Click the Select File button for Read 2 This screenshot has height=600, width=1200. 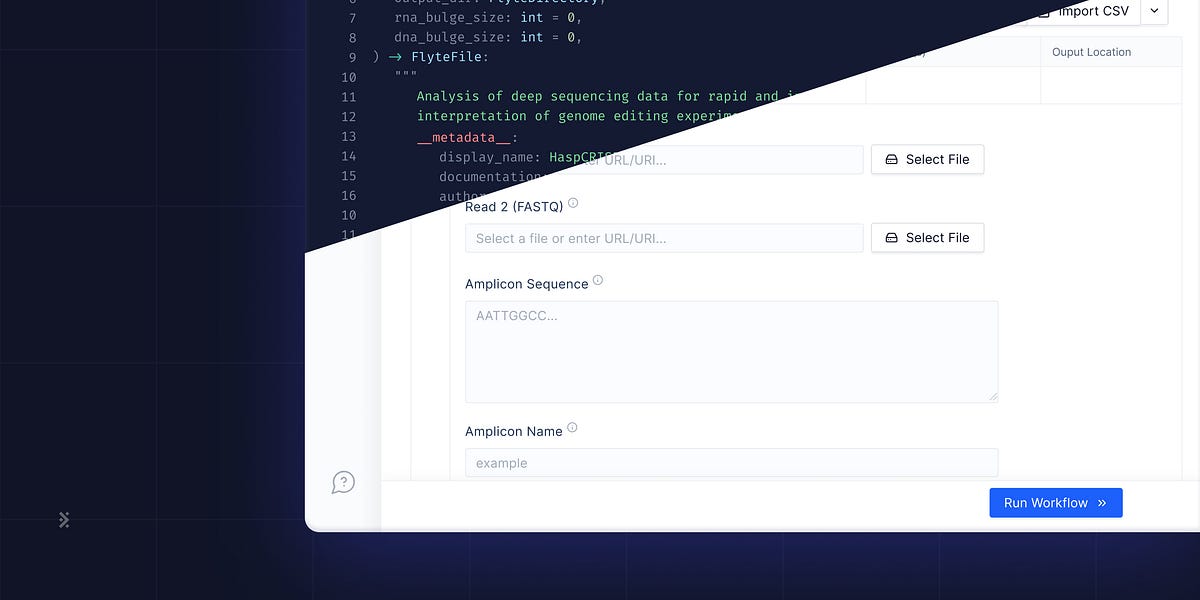[927, 237]
